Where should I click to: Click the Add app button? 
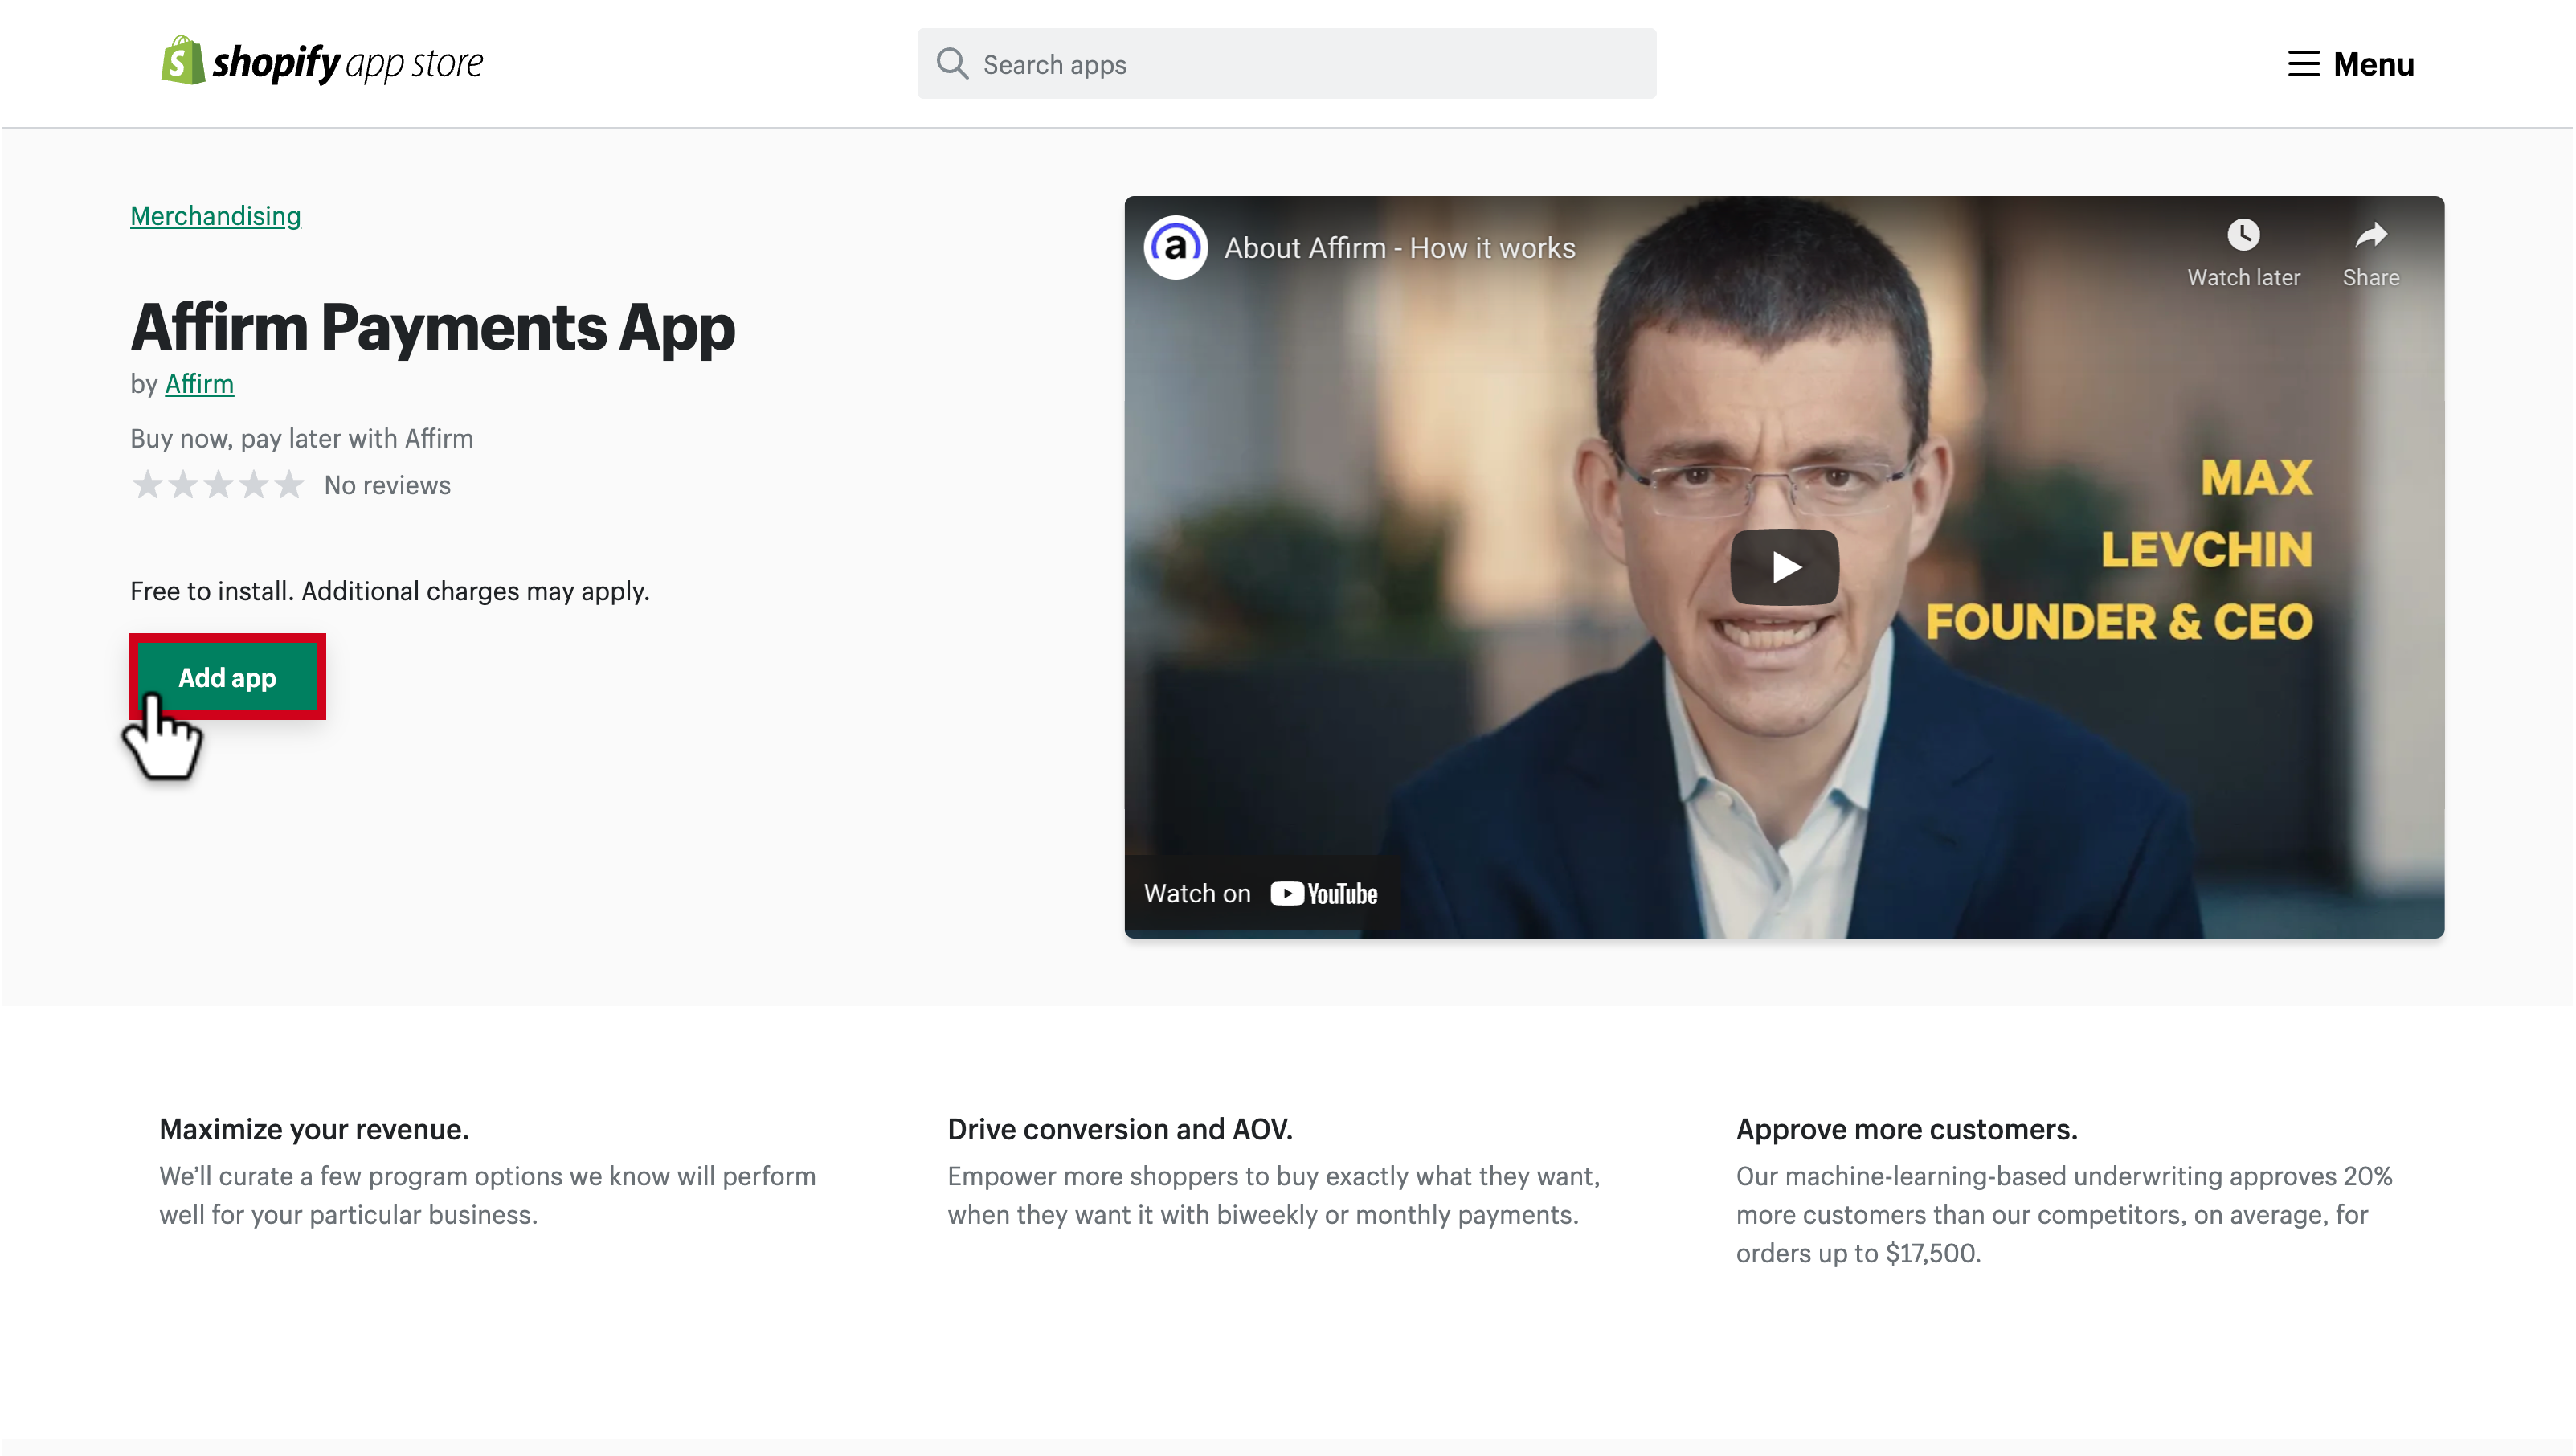tap(227, 677)
